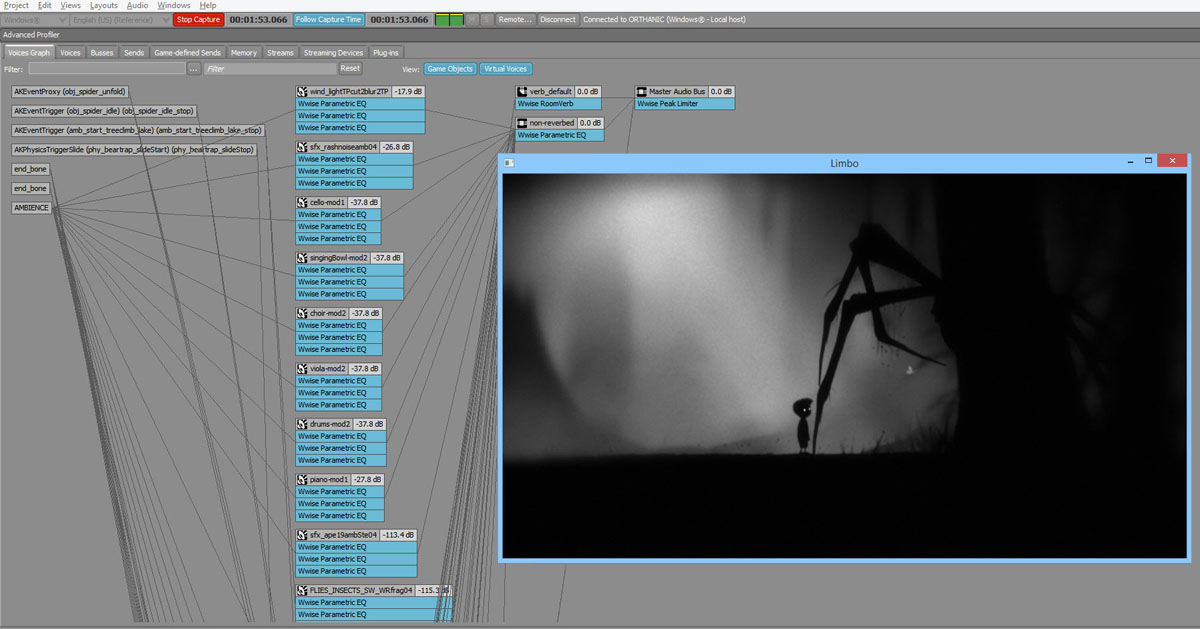This screenshot has height=629, width=1200.
Task: Open the Windows platform dropdown
Action: (35, 19)
